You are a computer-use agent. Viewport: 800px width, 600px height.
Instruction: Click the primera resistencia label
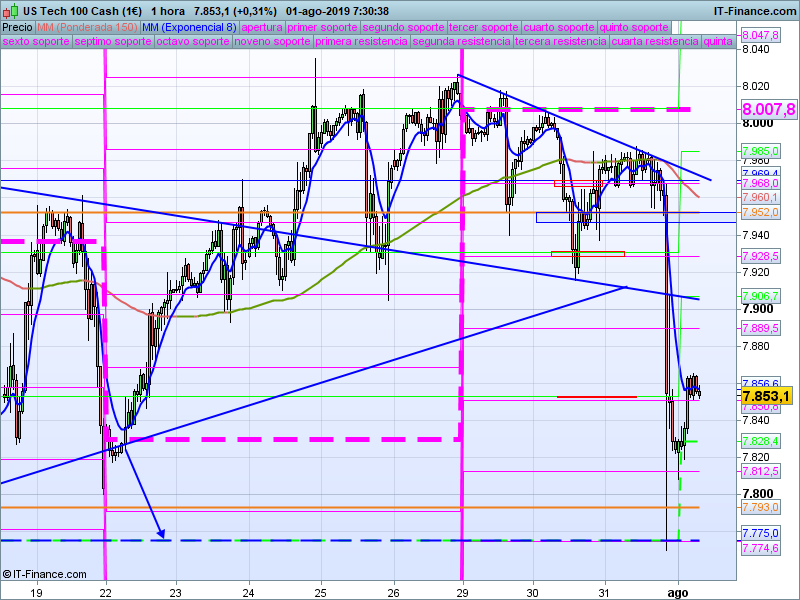tap(361, 41)
